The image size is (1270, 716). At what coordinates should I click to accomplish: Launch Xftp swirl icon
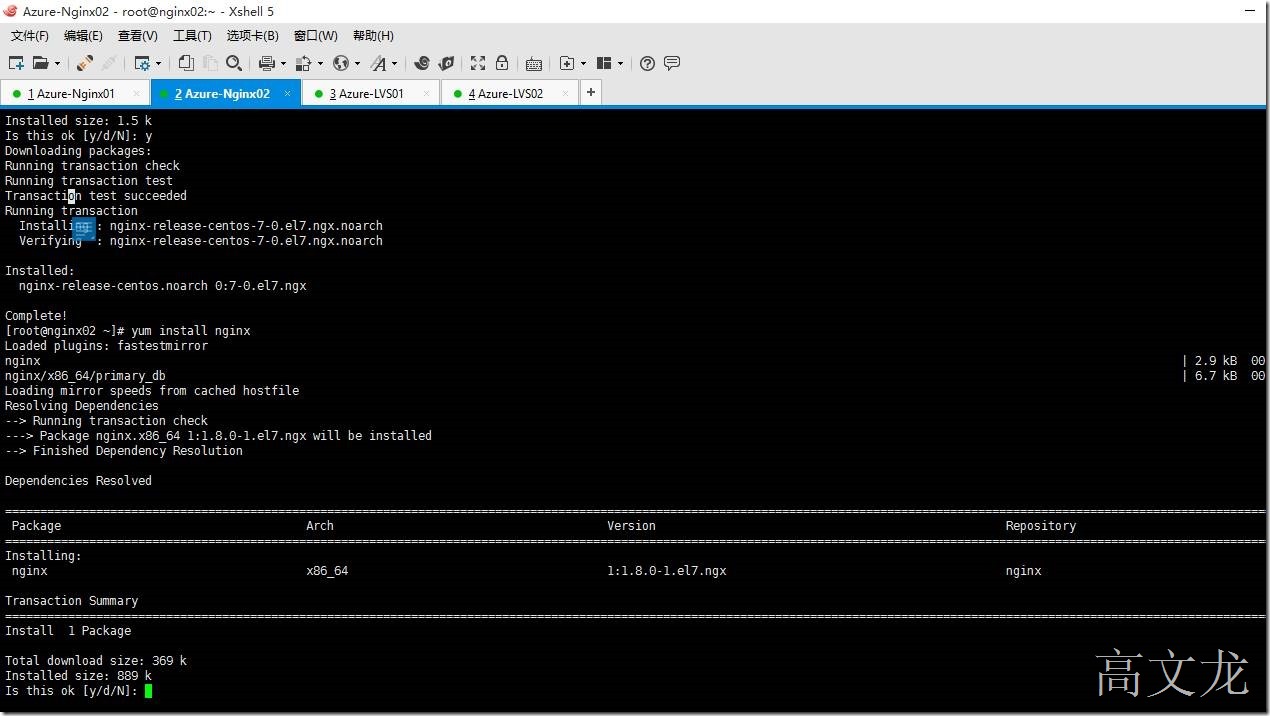coord(422,63)
